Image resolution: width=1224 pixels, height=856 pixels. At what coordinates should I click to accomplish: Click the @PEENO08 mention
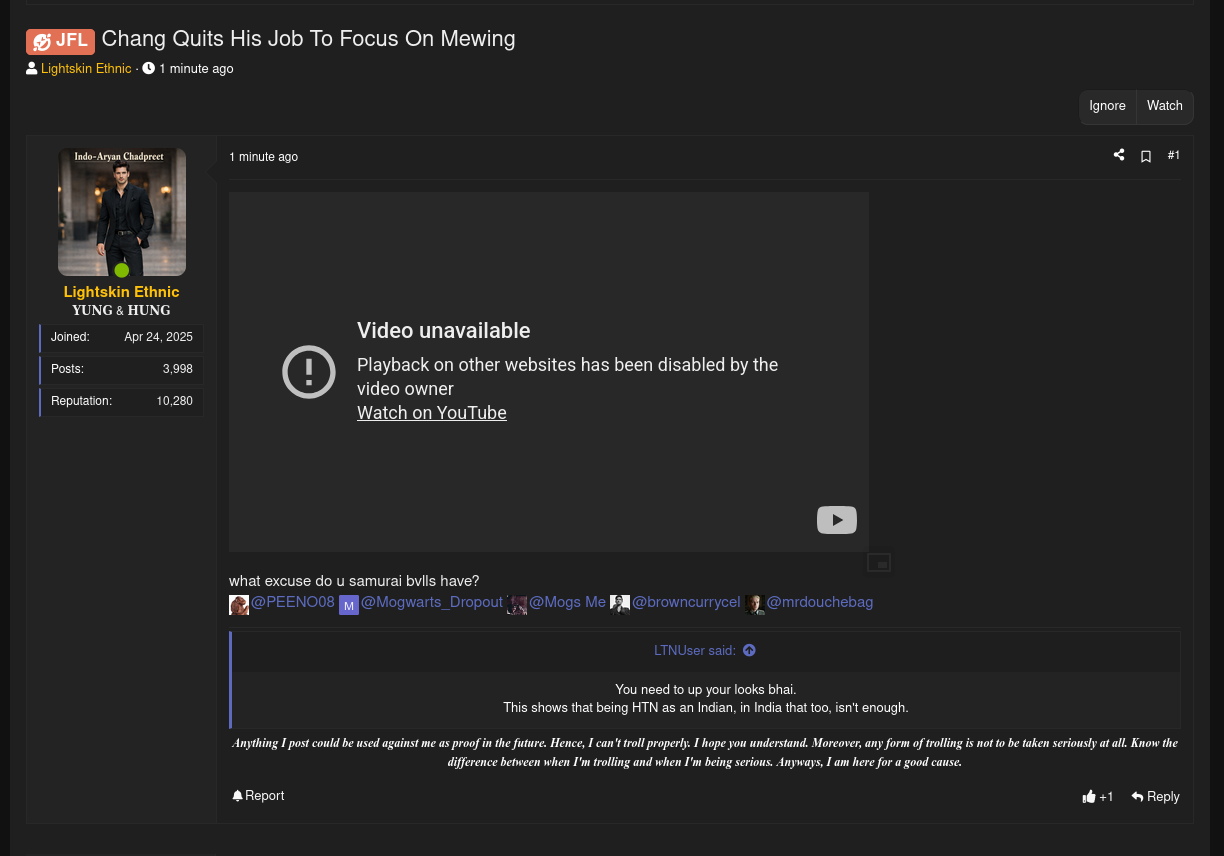tap(292, 602)
